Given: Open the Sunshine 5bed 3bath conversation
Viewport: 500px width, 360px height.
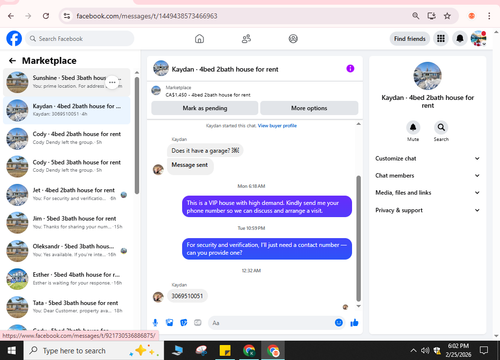Looking at the screenshot, I should coord(67,82).
